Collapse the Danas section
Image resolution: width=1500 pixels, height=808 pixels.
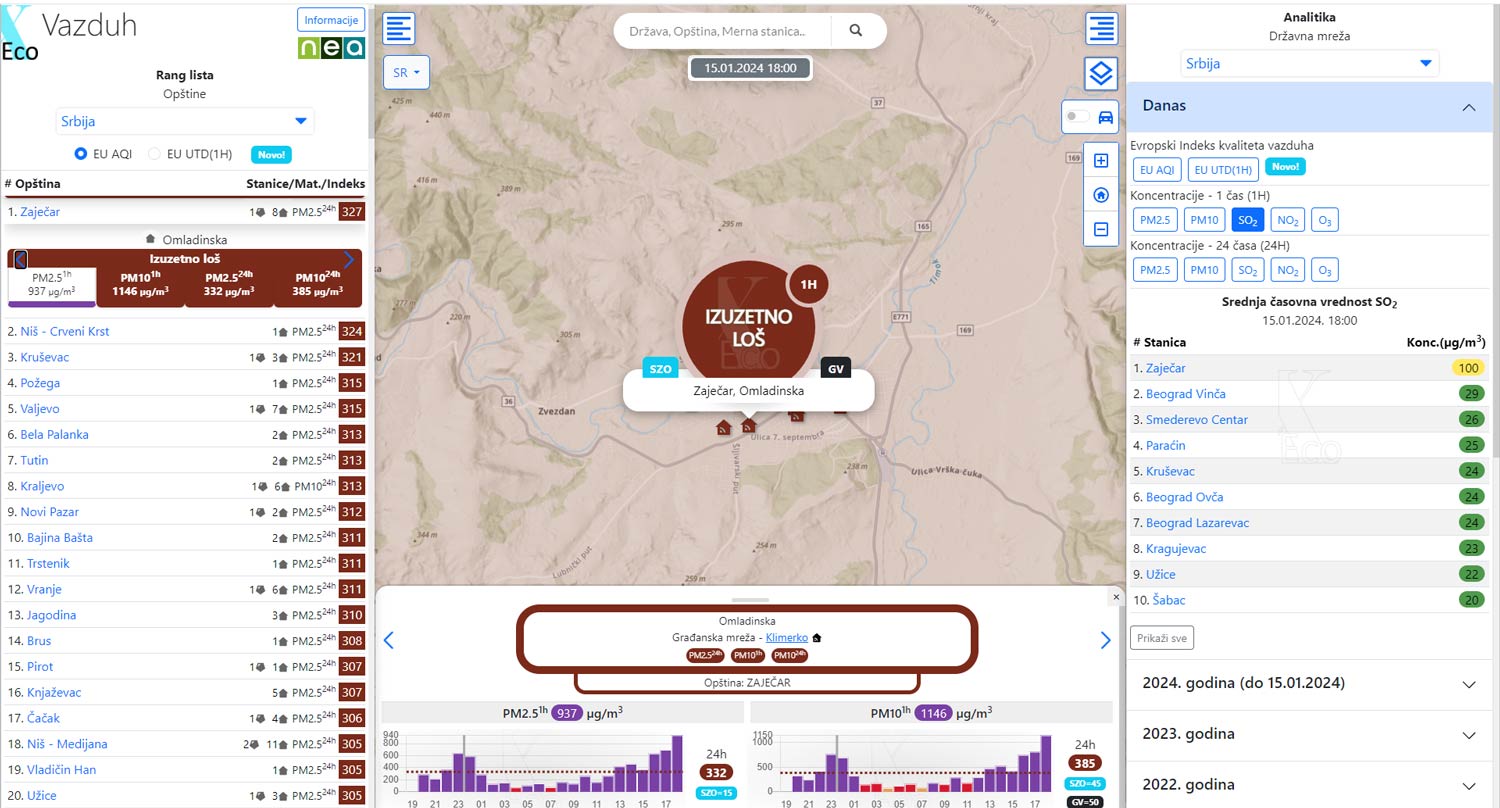pyautogui.click(x=1468, y=107)
